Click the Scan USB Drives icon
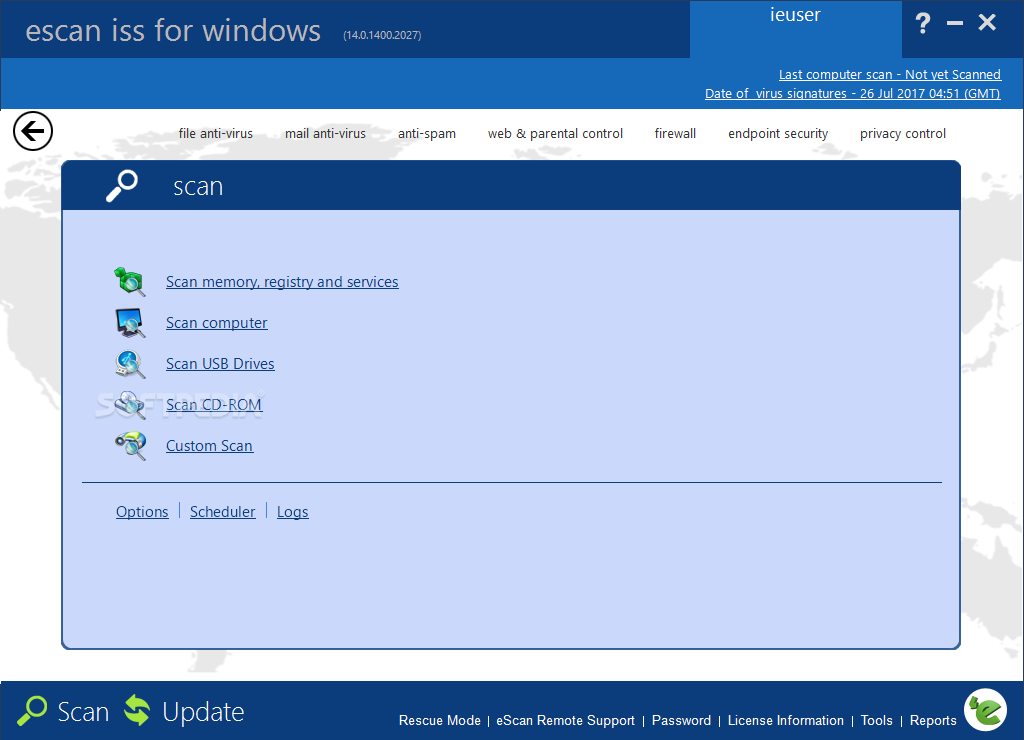The image size is (1024, 740). pyautogui.click(x=129, y=364)
